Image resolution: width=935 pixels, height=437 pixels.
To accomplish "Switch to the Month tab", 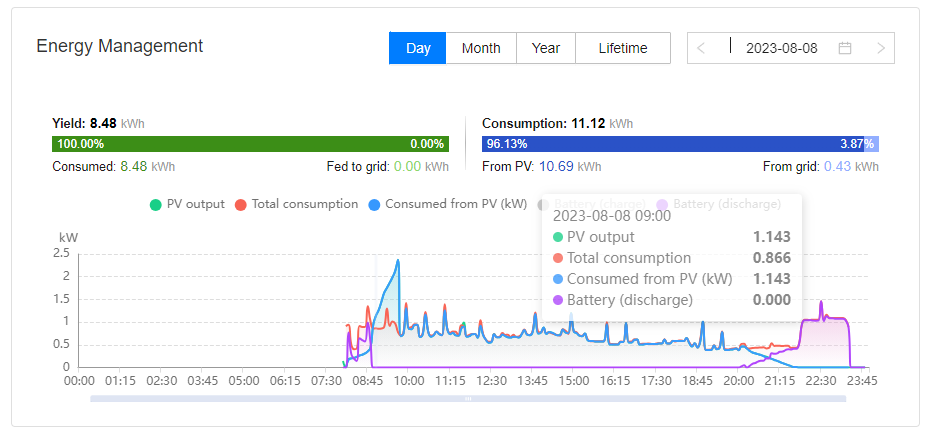I will tap(481, 48).
